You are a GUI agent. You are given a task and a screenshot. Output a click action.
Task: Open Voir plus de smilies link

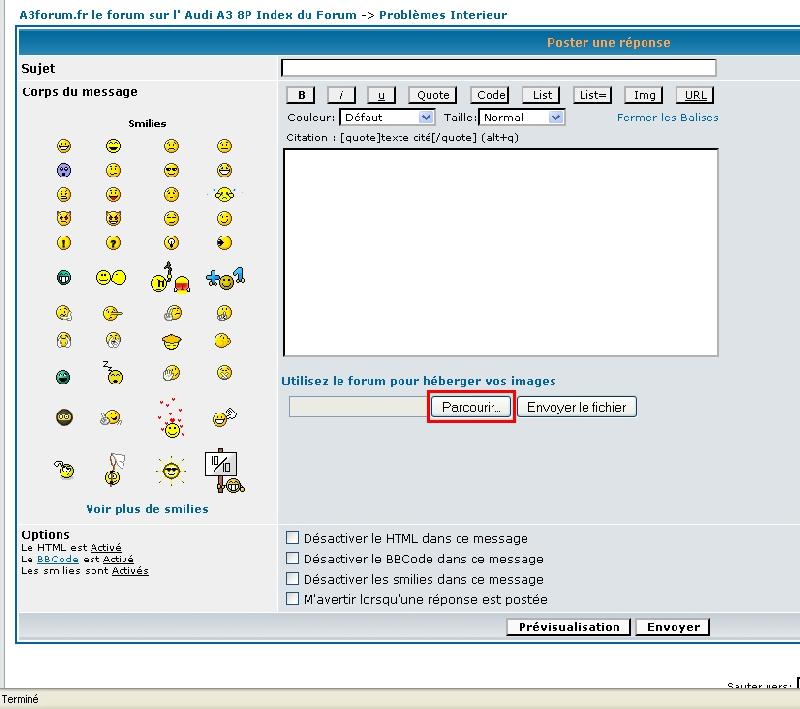pyautogui.click(x=147, y=509)
